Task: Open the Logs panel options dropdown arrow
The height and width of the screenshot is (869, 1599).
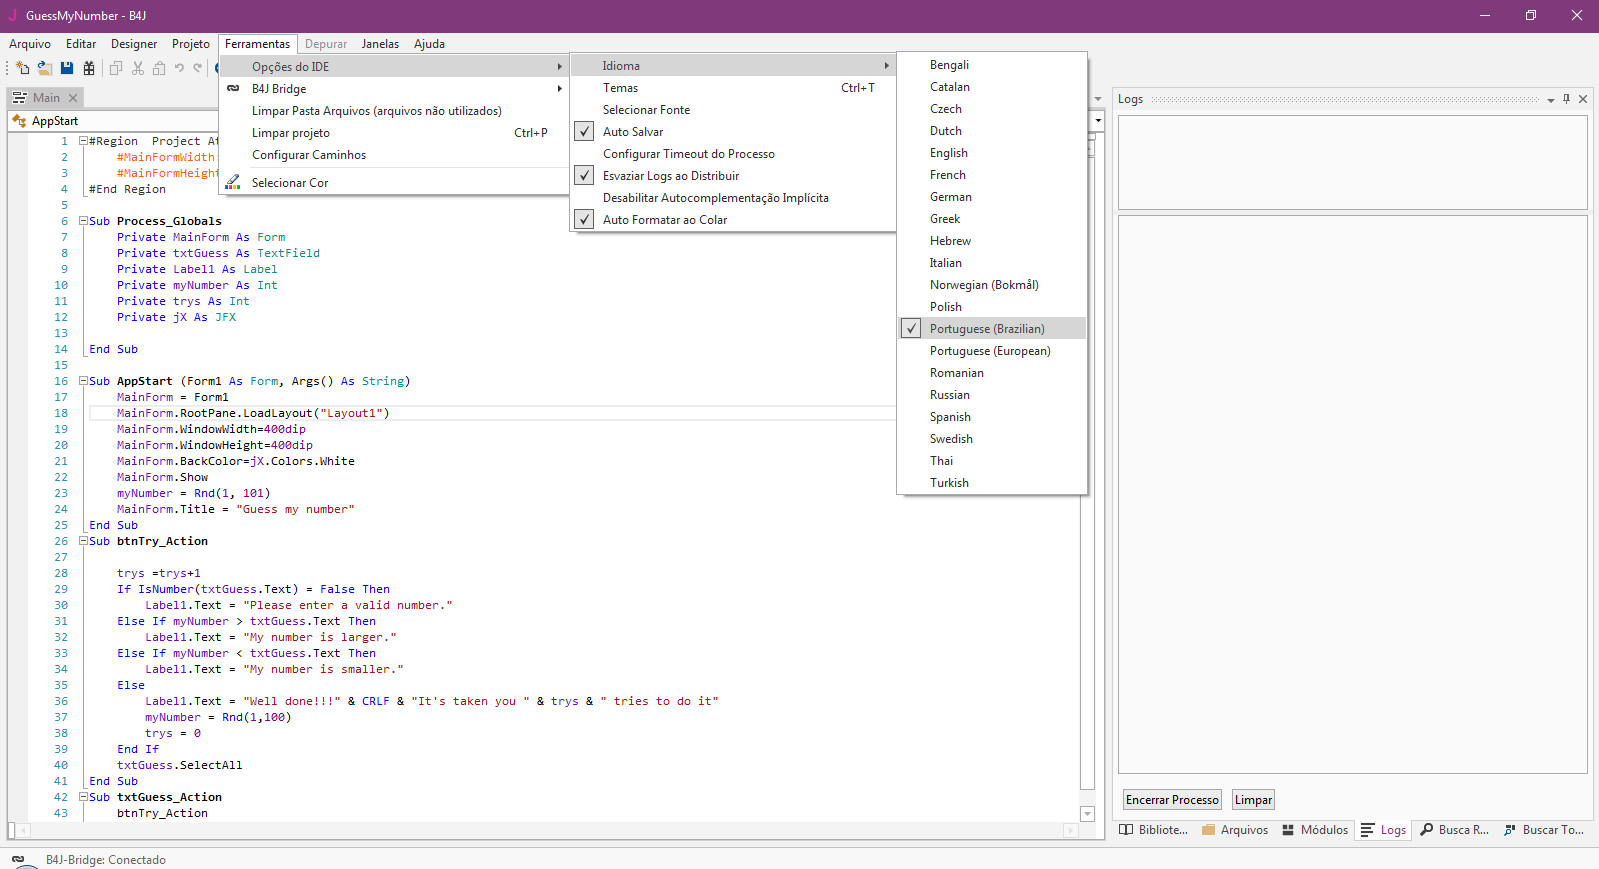Action: click(x=1550, y=100)
